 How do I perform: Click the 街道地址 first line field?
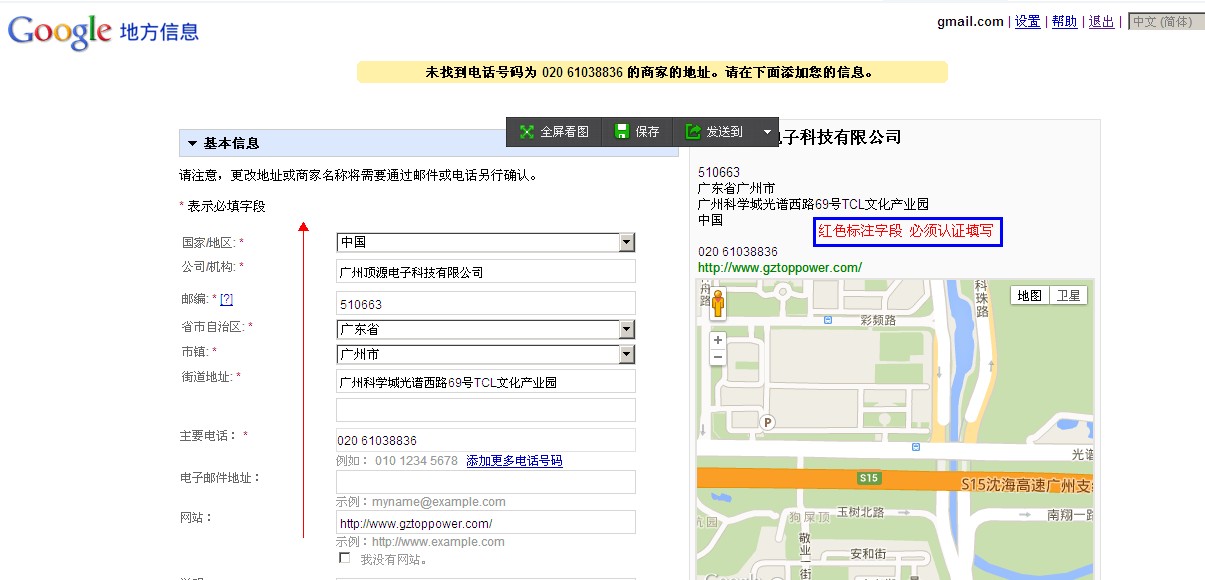[486, 381]
